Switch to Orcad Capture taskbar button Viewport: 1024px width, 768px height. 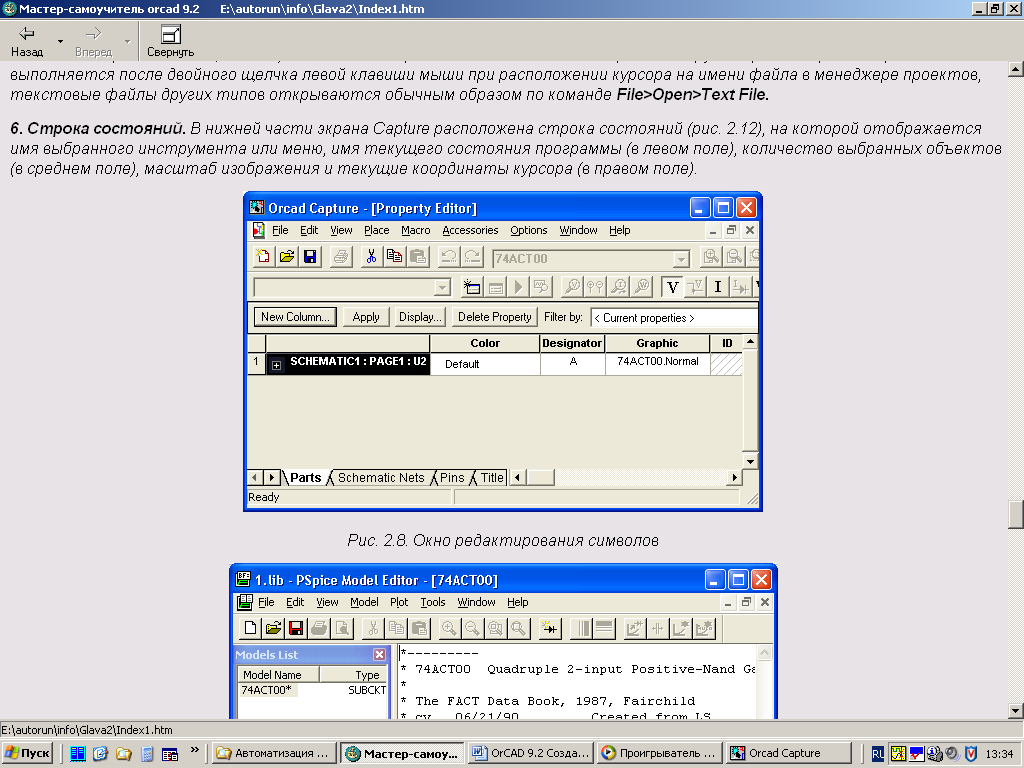click(x=790, y=753)
